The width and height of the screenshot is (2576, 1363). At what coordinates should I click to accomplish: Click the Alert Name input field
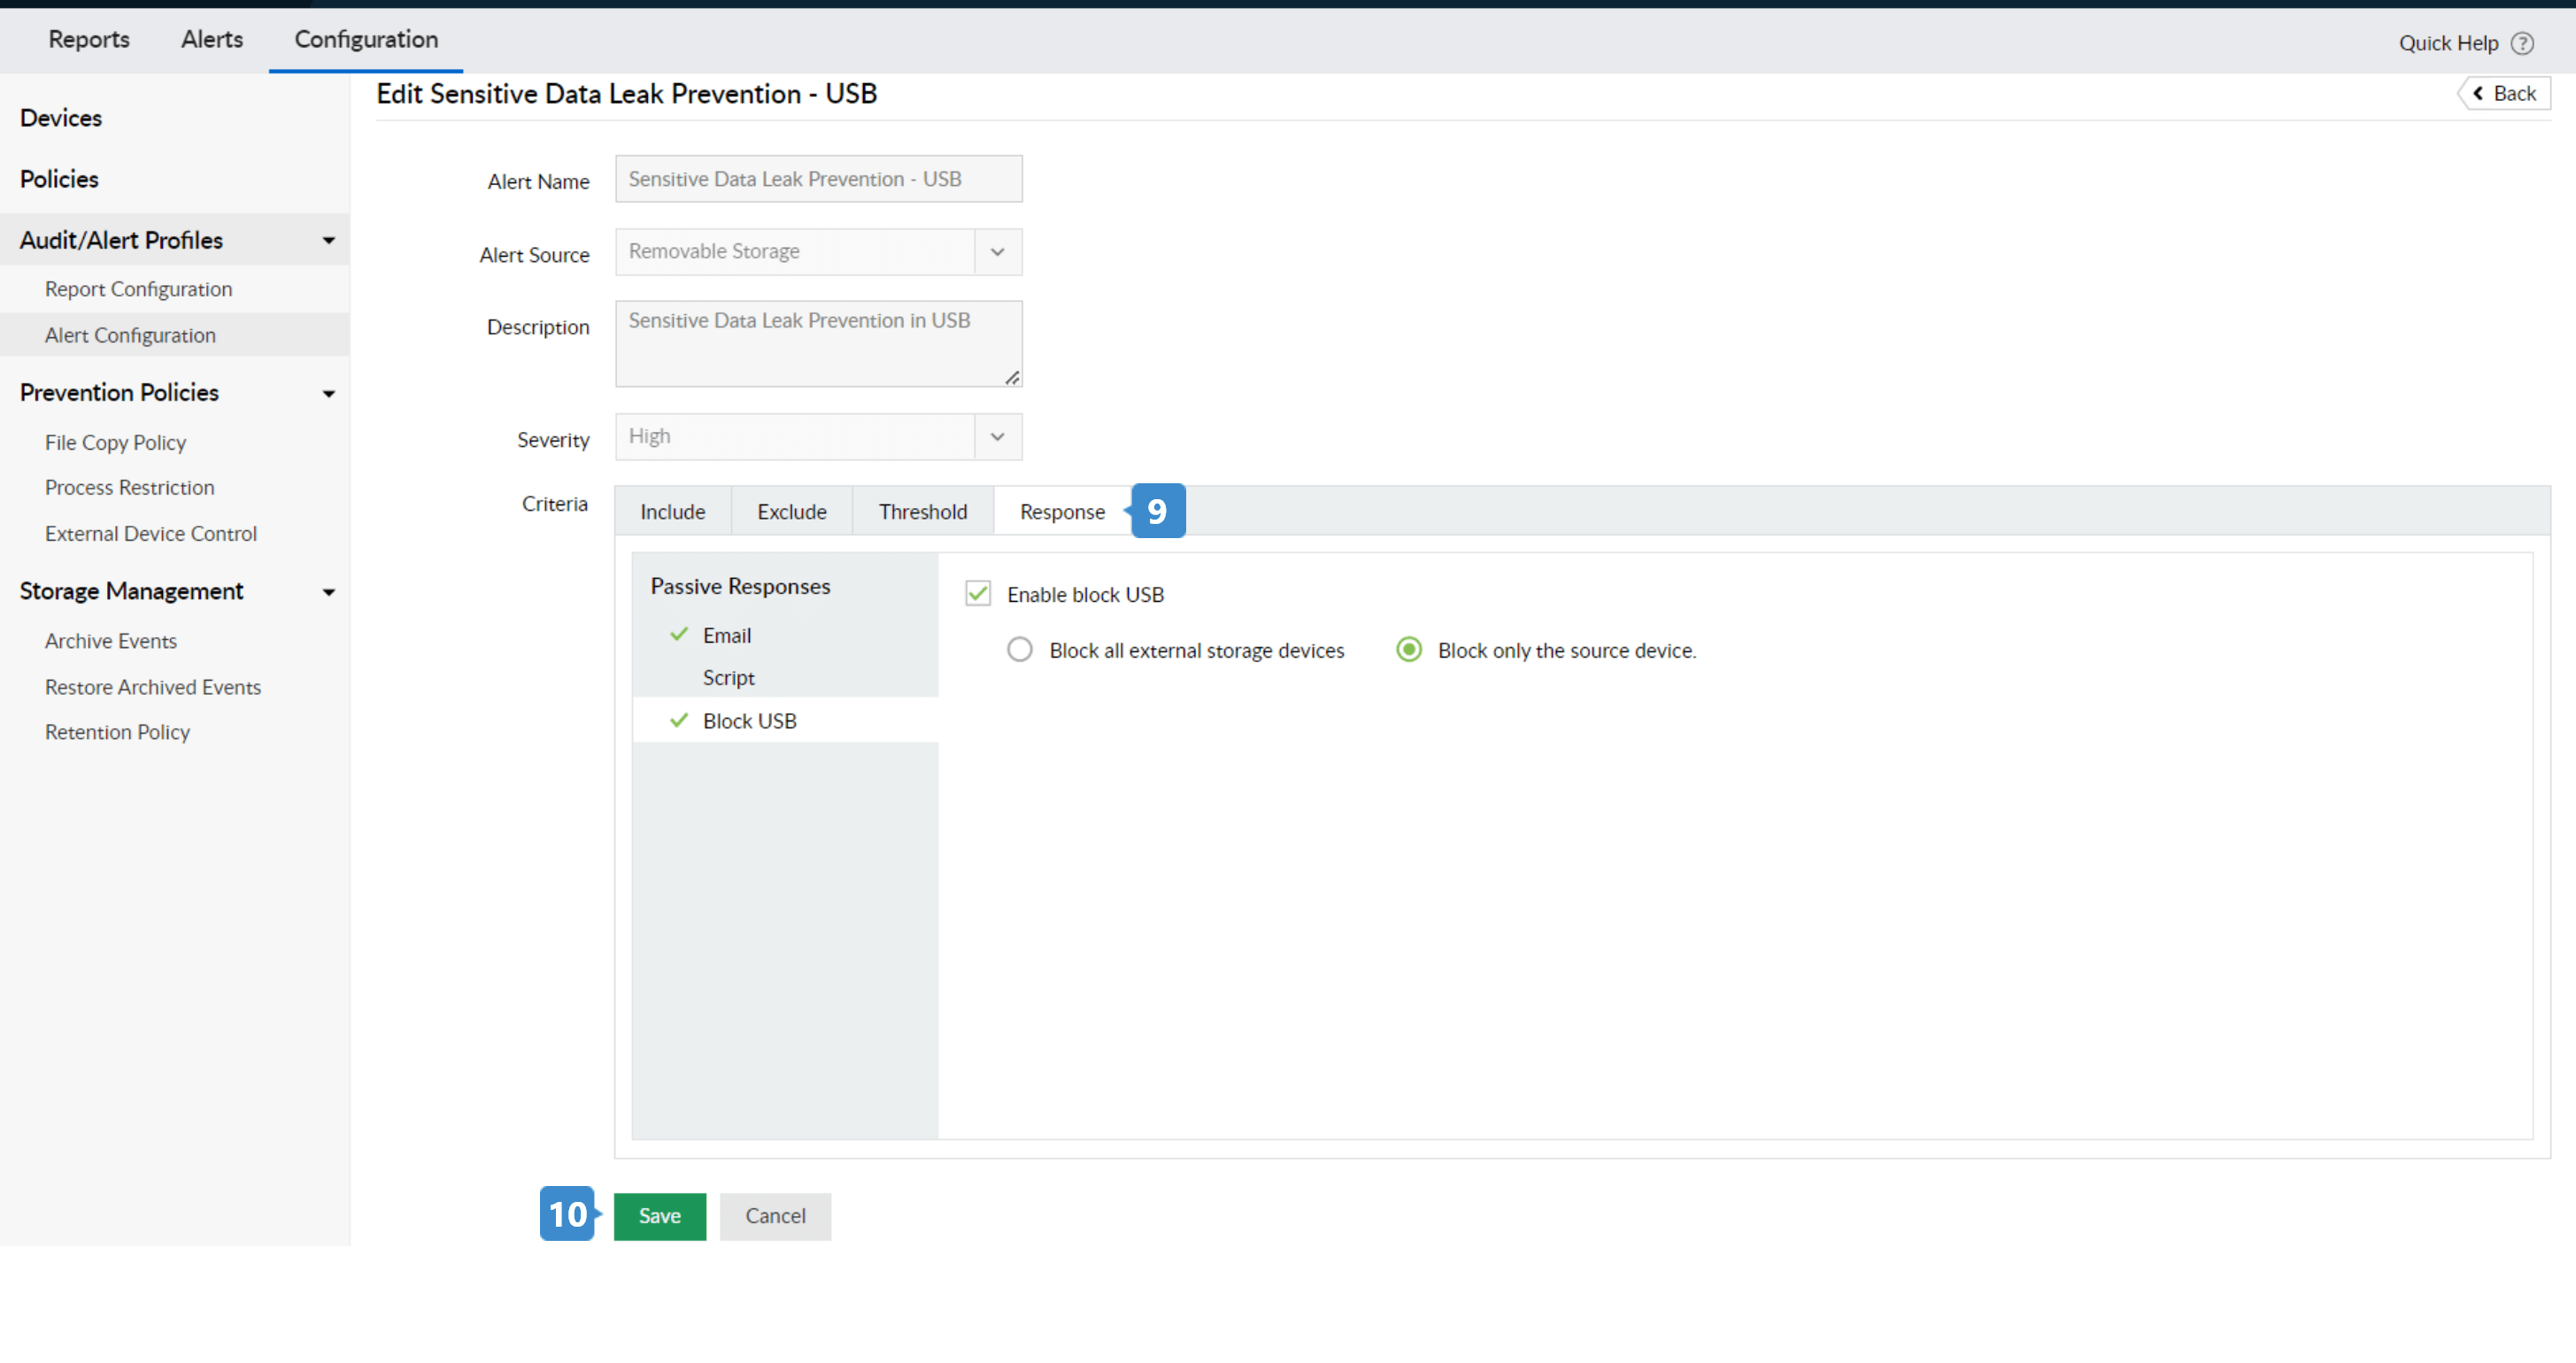(x=818, y=179)
